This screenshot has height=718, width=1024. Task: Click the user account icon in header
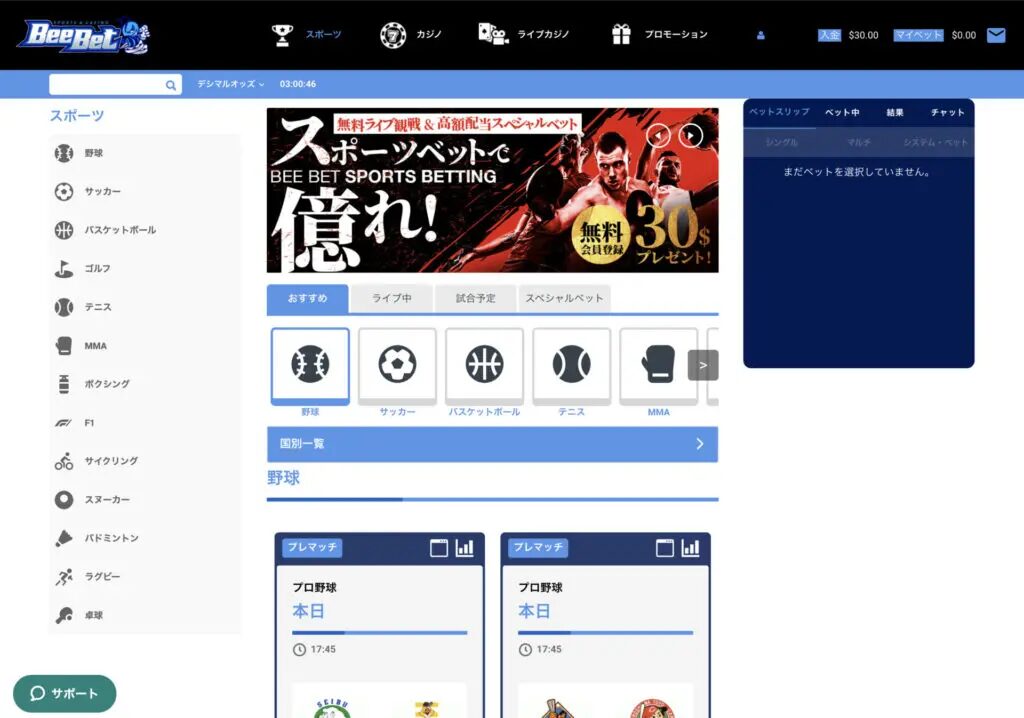point(761,35)
